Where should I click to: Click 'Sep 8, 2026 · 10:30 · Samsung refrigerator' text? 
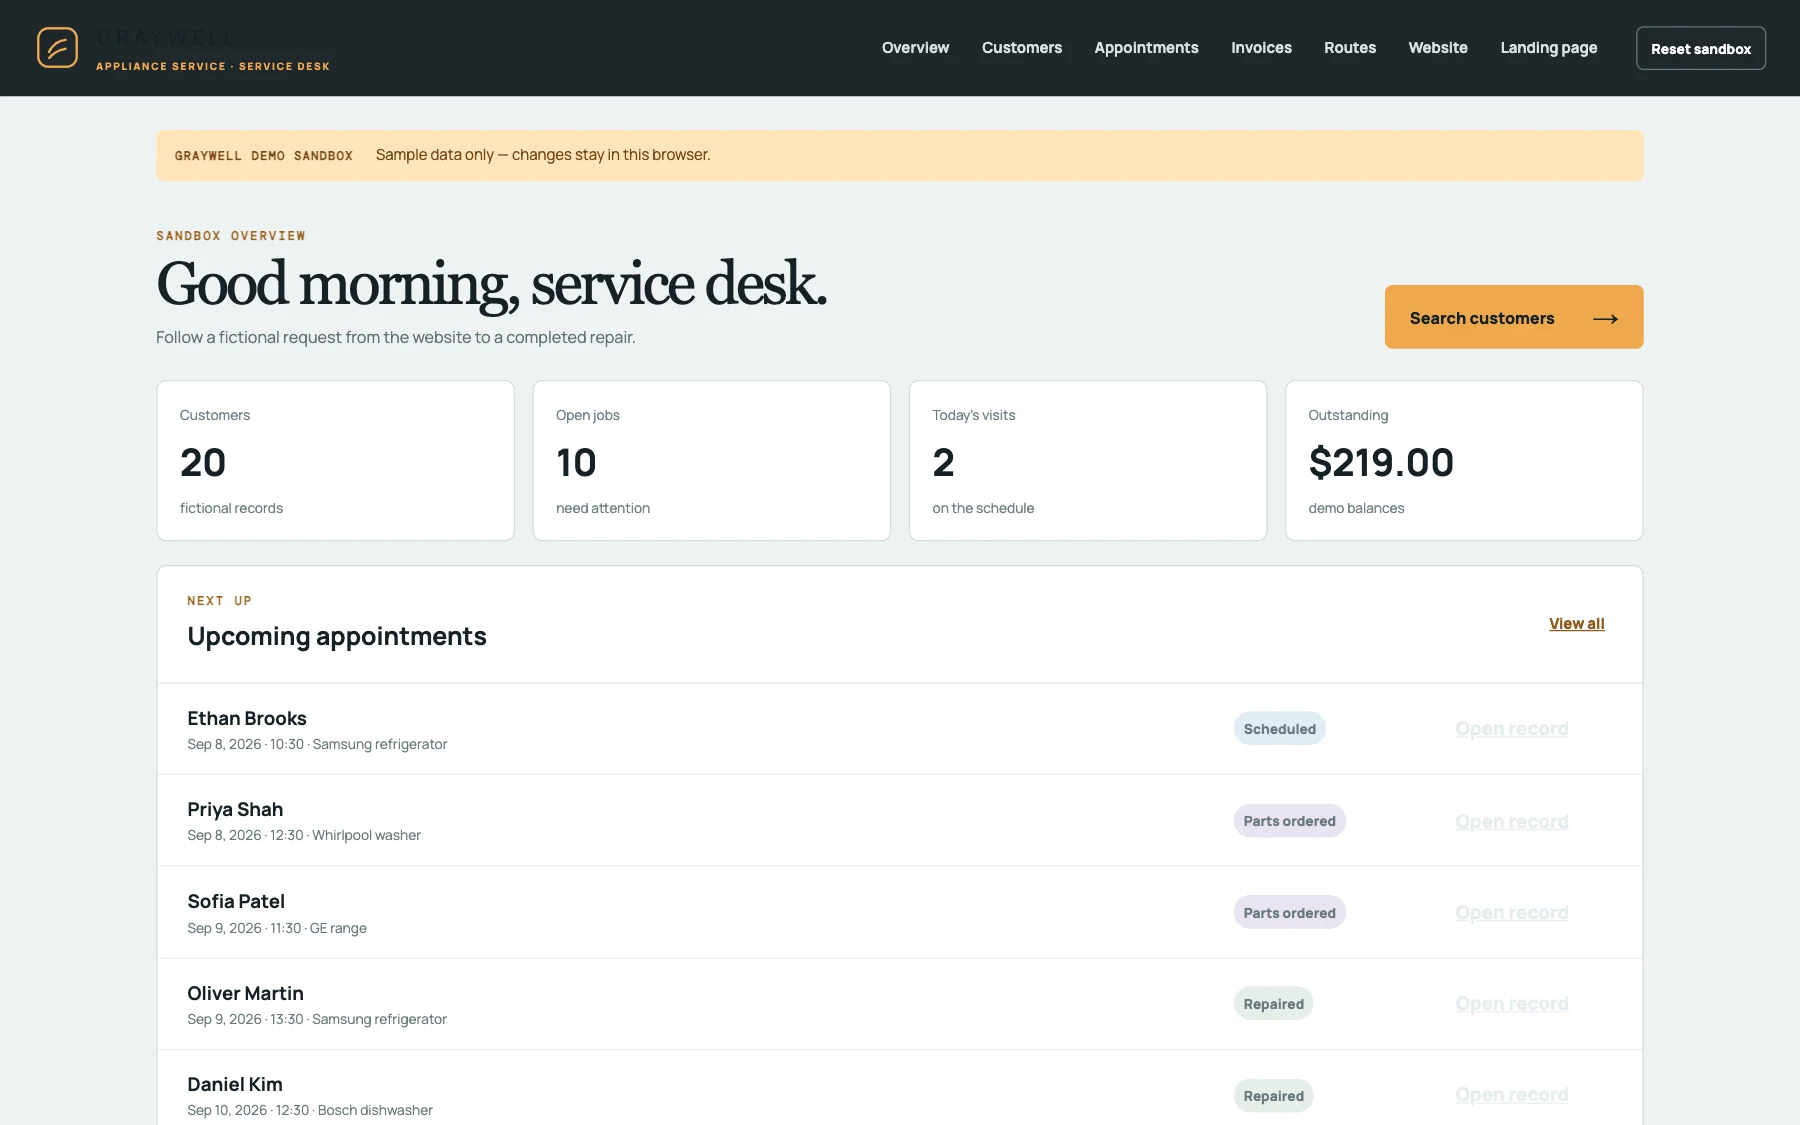click(317, 745)
